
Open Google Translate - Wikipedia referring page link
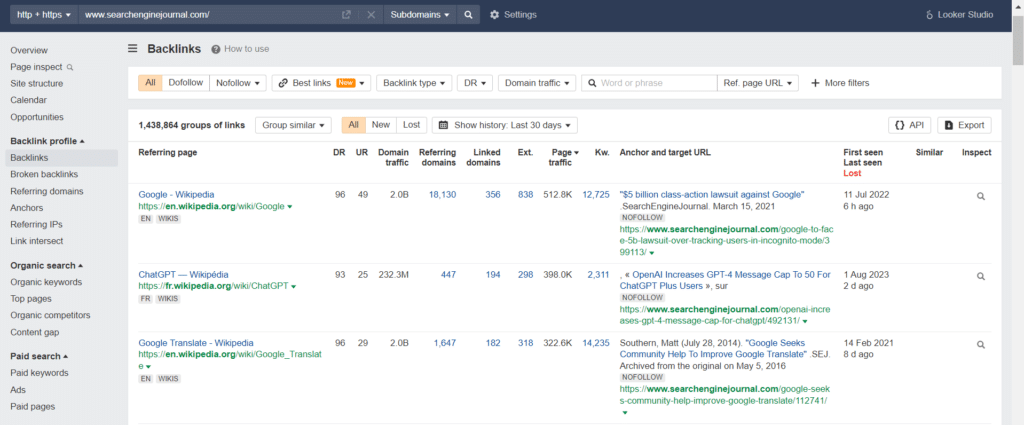pyautogui.click(x=196, y=343)
